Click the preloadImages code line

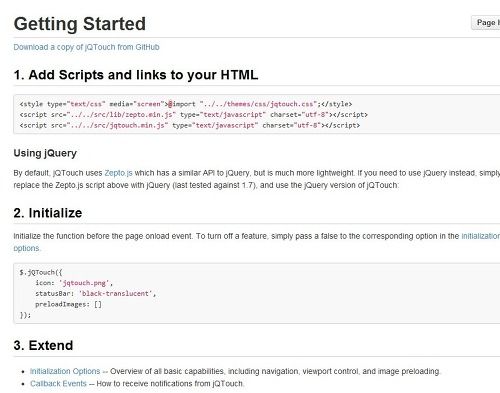click(68, 304)
